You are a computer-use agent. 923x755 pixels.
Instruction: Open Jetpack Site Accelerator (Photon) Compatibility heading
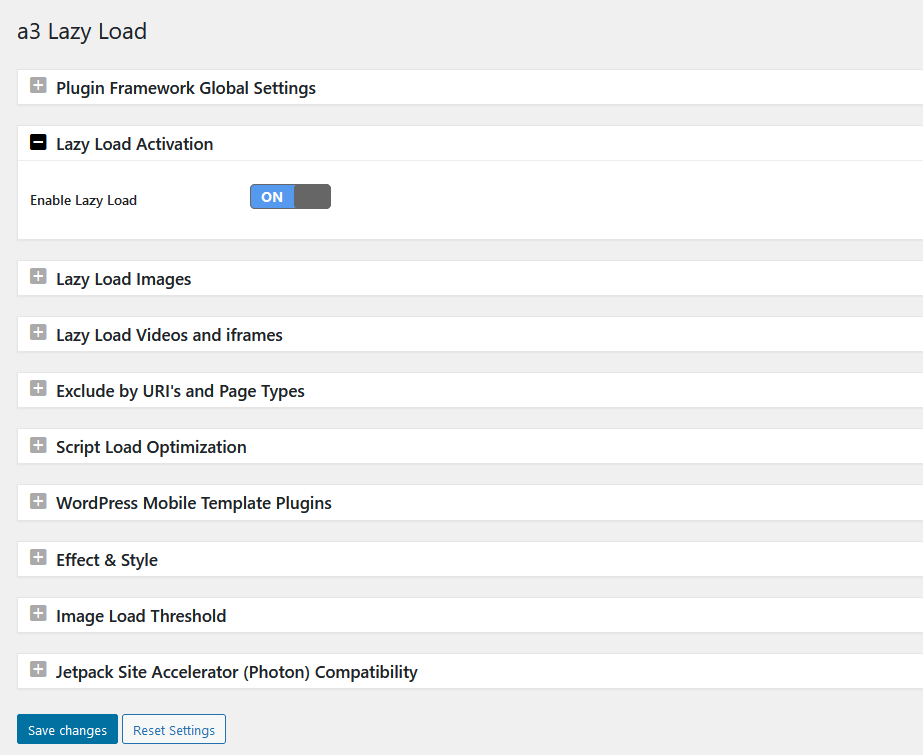point(237,672)
